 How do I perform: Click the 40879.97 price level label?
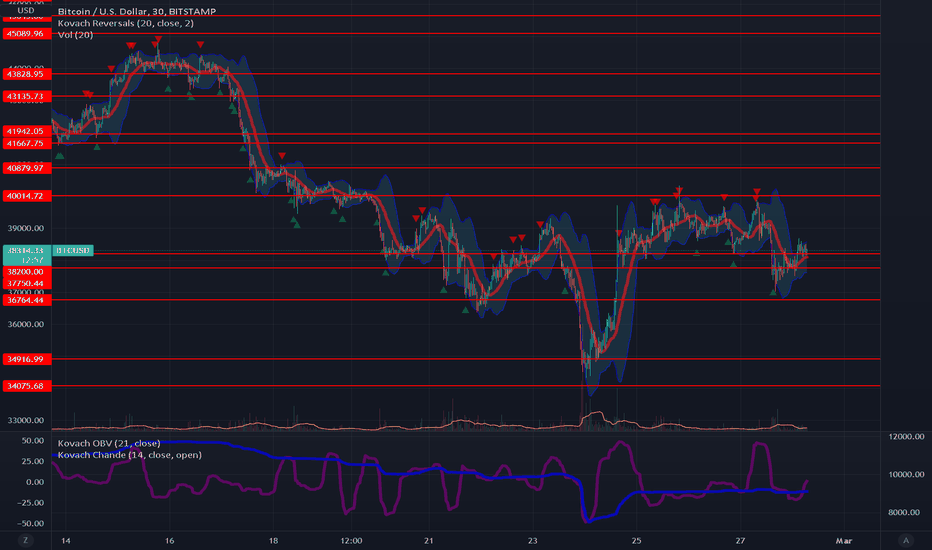pyautogui.click(x=27, y=168)
